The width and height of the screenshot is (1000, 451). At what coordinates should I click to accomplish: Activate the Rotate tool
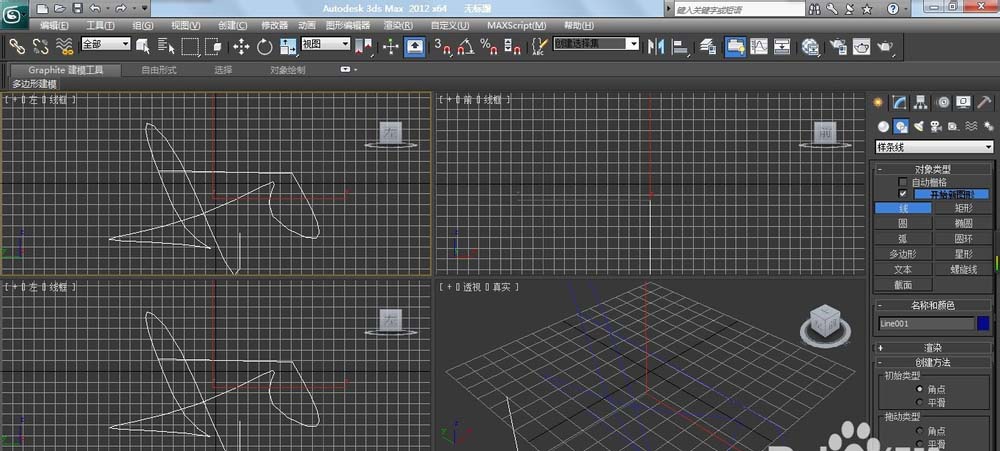click(265, 46)
